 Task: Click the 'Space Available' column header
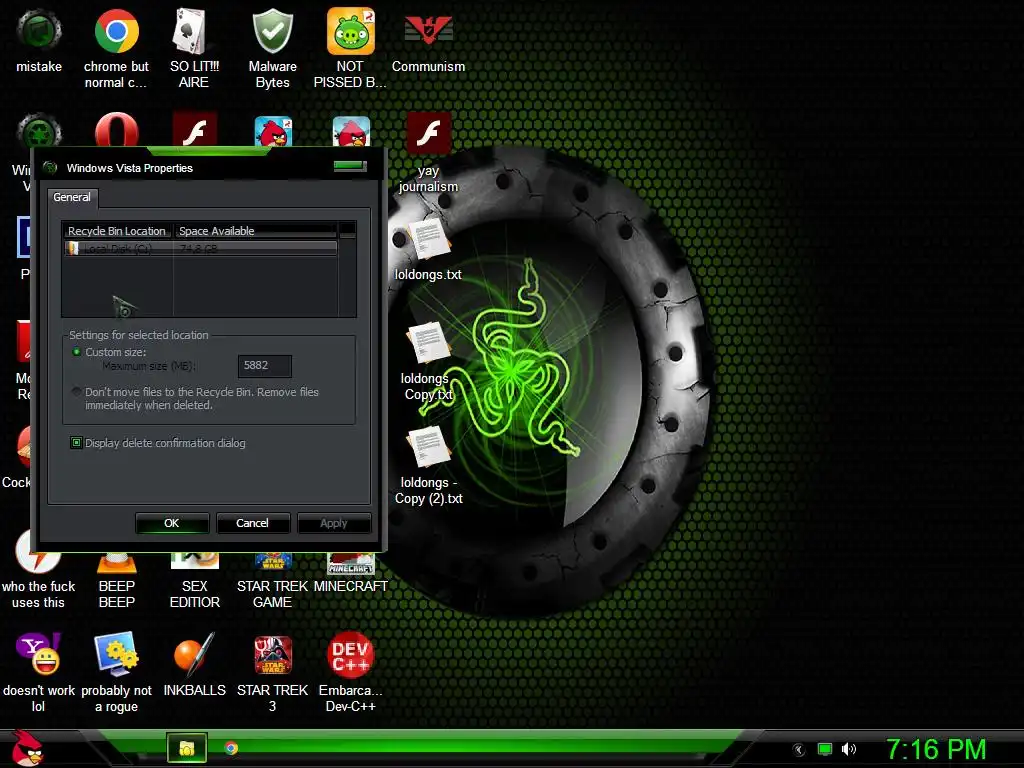tap(255, 231)
